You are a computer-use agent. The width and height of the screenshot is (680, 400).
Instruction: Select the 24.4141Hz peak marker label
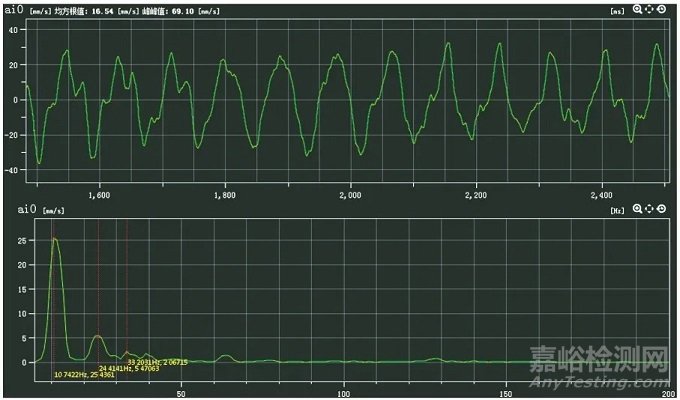click(x=128, y=369)
